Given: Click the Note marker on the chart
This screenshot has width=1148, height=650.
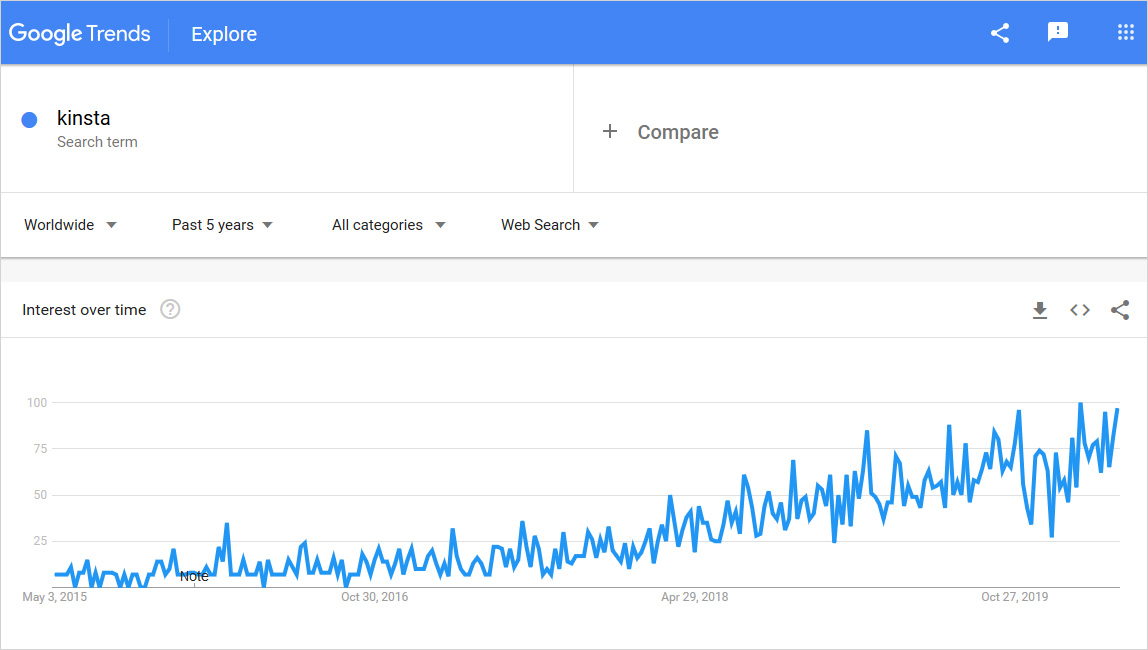Looking at the screenshot, I should click(194, 576).
